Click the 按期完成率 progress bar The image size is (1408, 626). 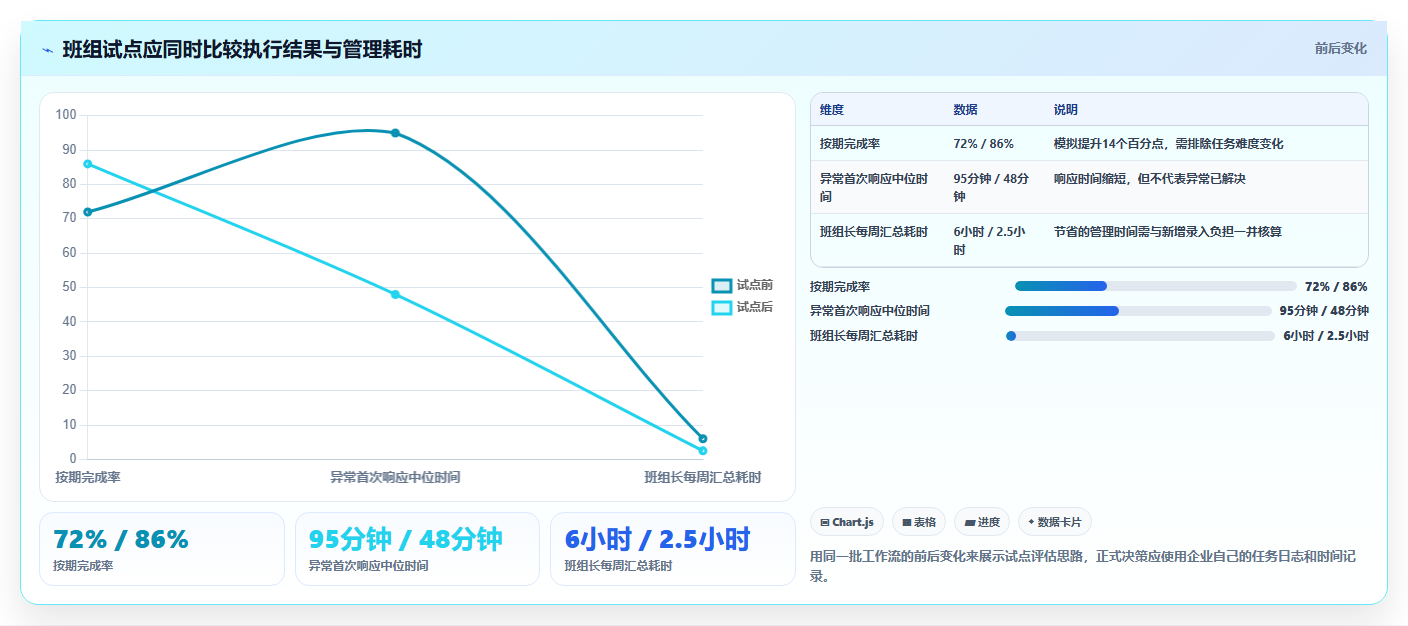(1155, 286)
